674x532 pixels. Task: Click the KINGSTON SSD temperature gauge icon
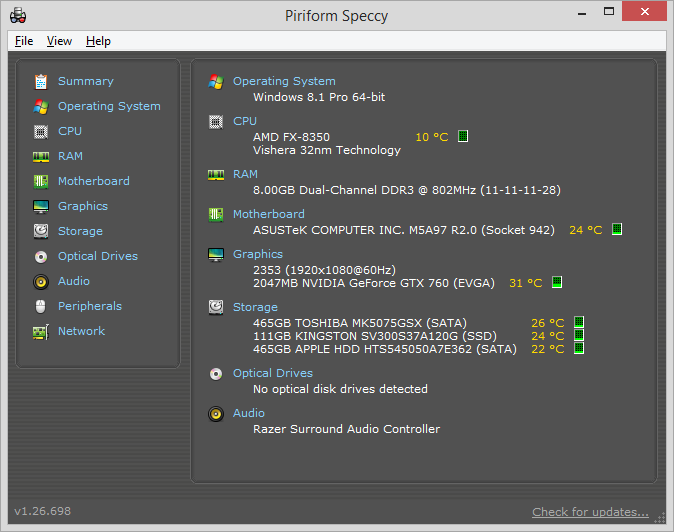[x=579, y=335]
